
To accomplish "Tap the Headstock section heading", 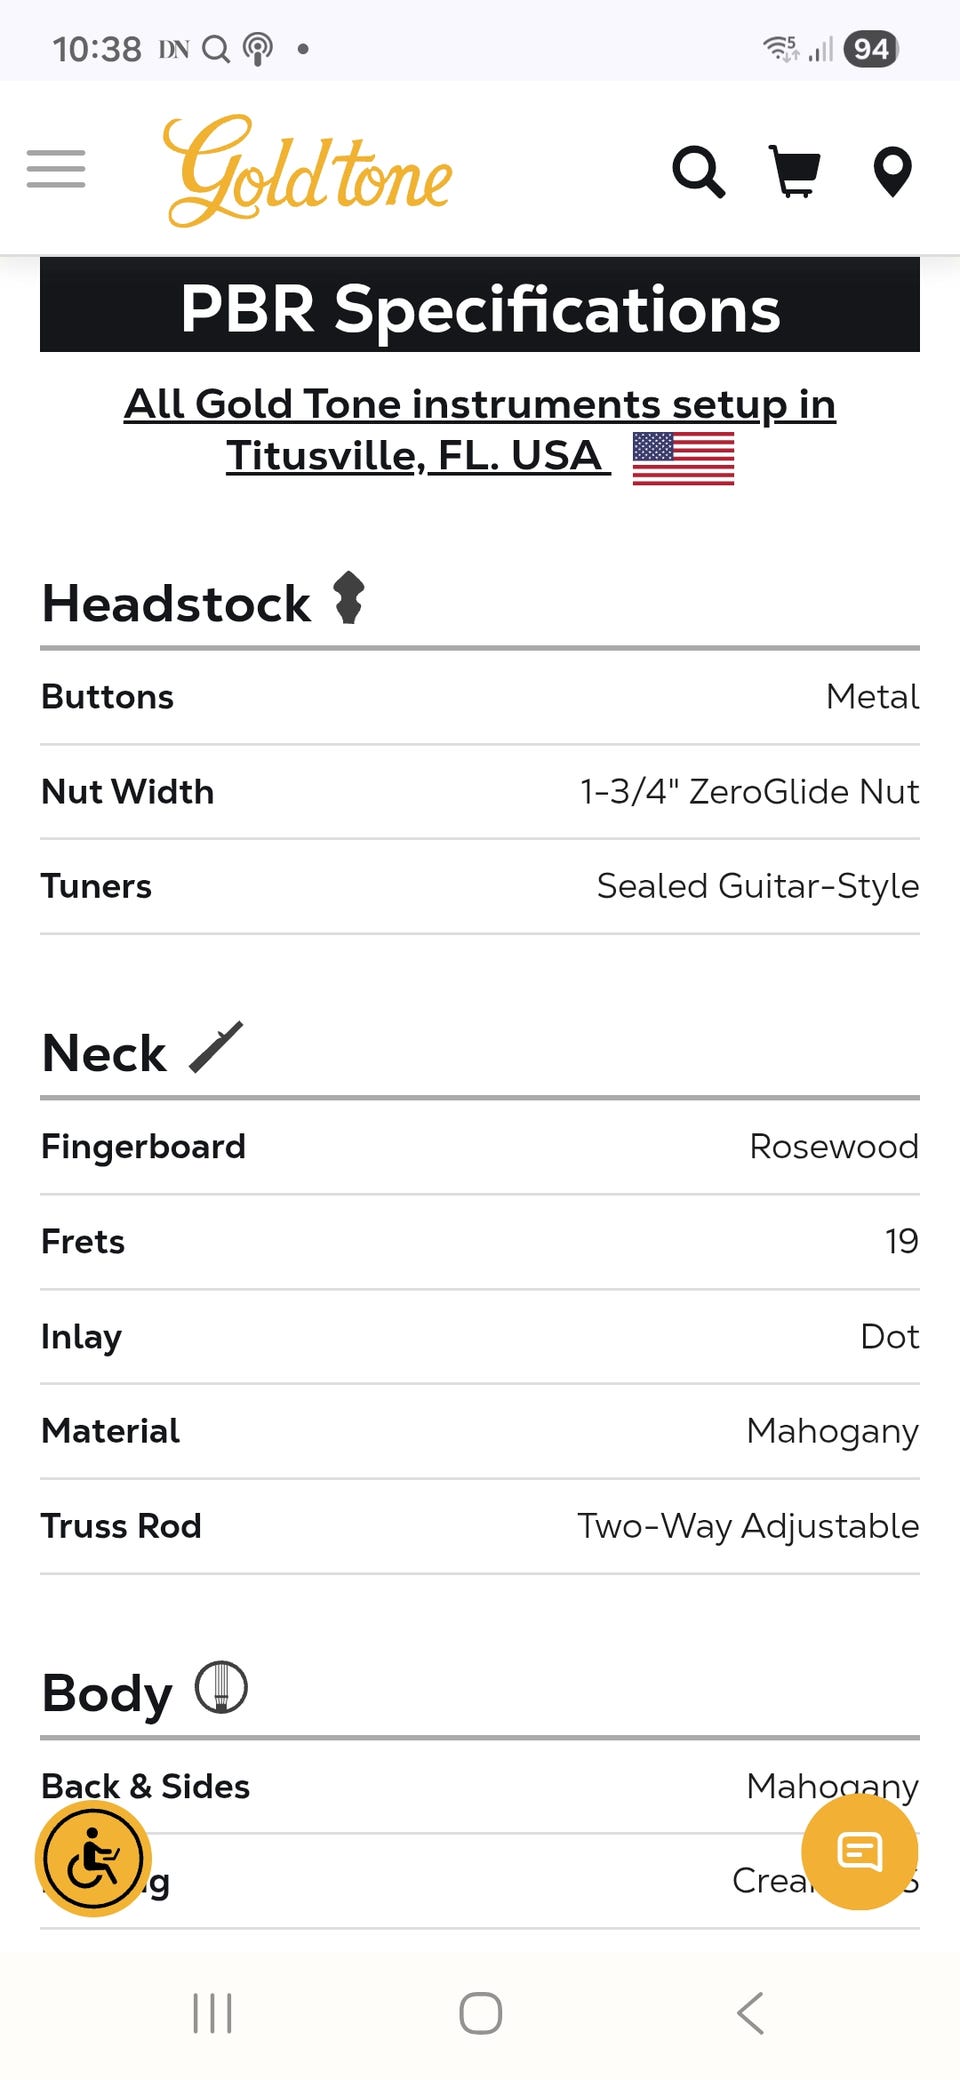I will point(176,604).
